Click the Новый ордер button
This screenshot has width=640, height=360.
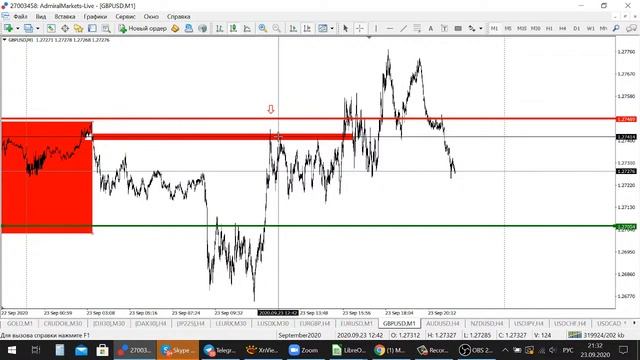click(x=142, y=28)
